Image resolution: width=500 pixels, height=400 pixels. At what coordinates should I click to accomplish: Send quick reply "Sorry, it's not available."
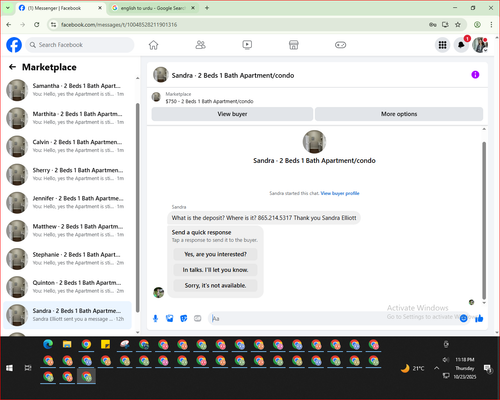215,285
